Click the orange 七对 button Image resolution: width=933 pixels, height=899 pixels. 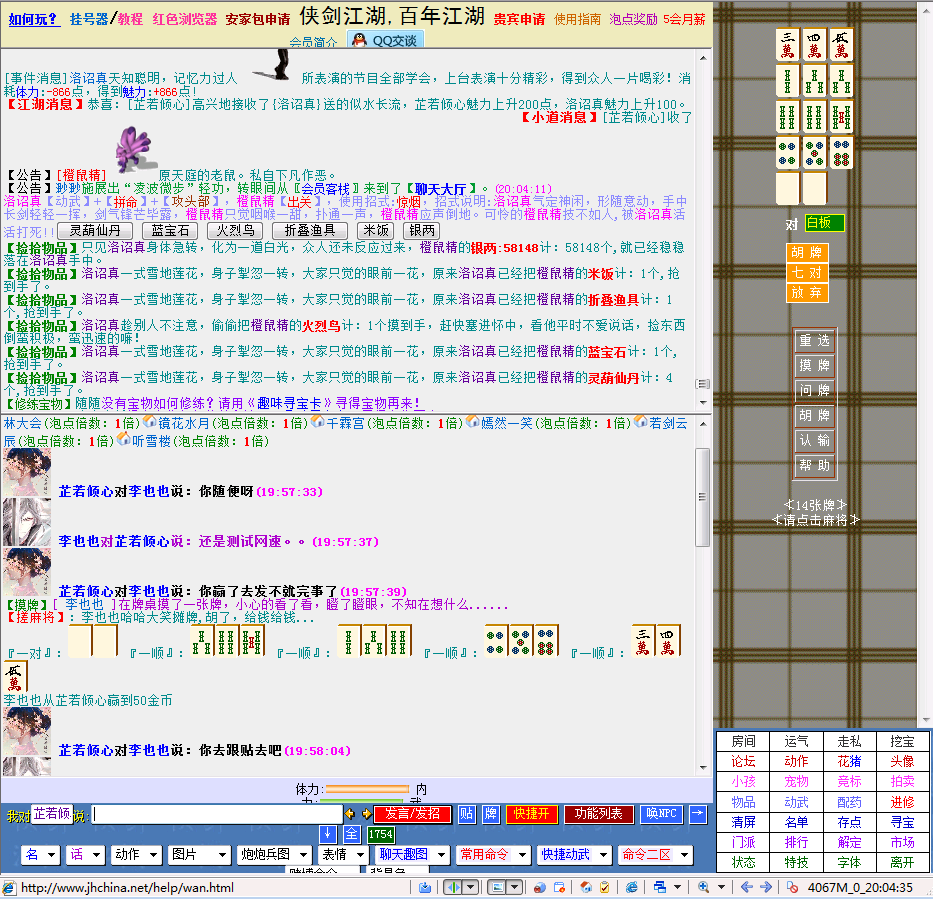(807, 272)
